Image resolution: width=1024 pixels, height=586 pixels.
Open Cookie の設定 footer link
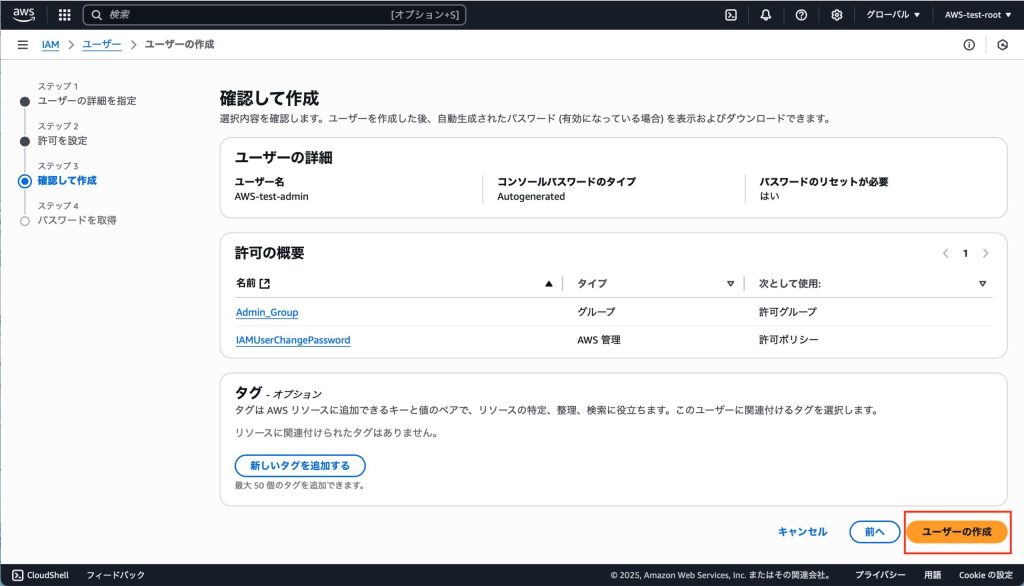coord(985,575)
